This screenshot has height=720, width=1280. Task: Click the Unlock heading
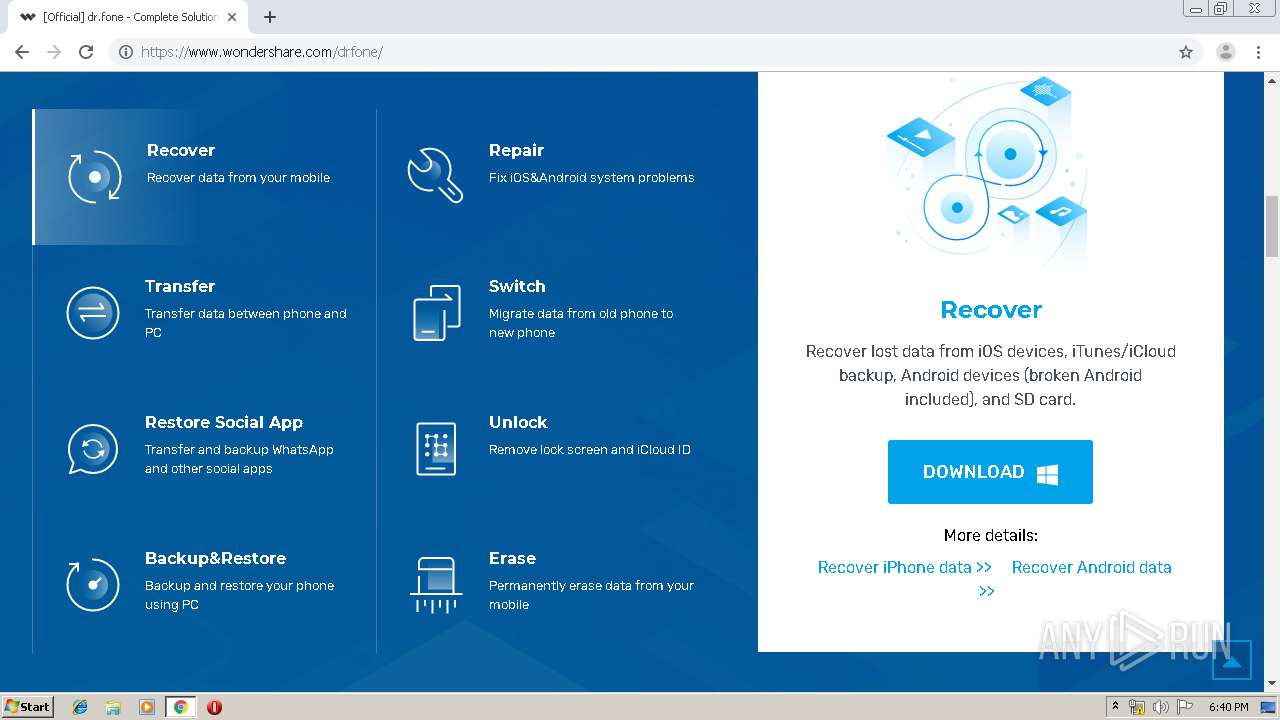tap(518, 422)
